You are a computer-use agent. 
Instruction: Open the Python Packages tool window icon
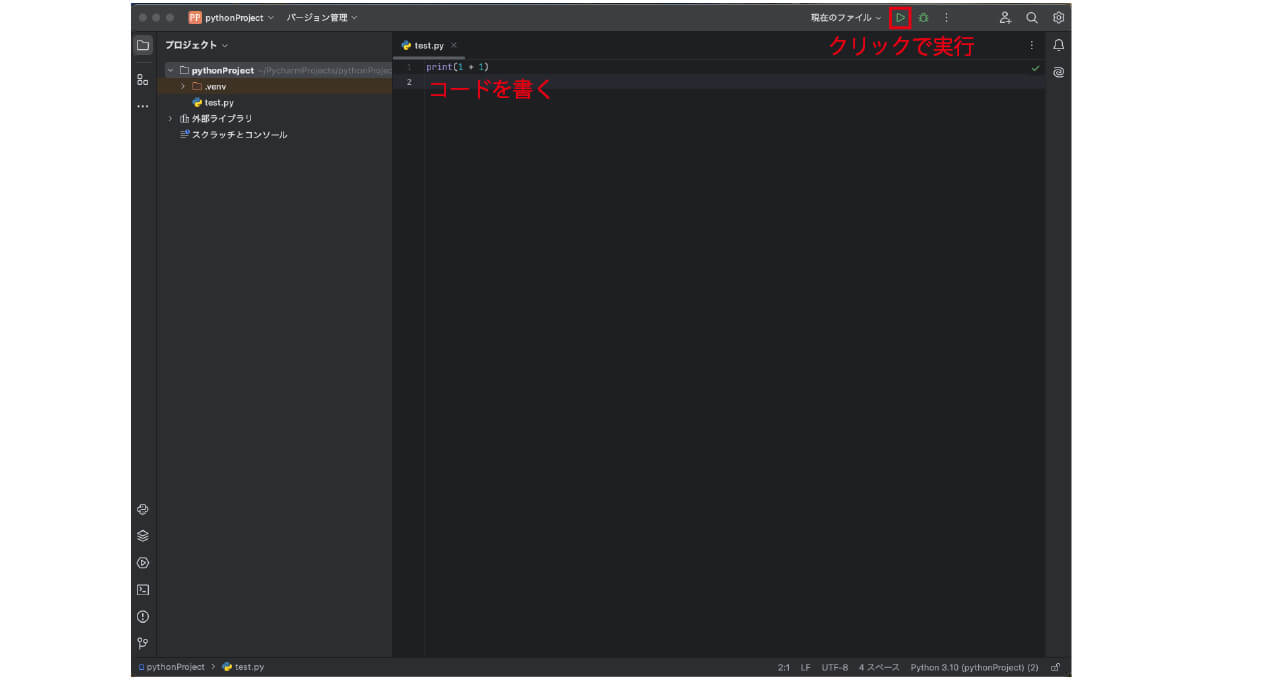[143, 509]
